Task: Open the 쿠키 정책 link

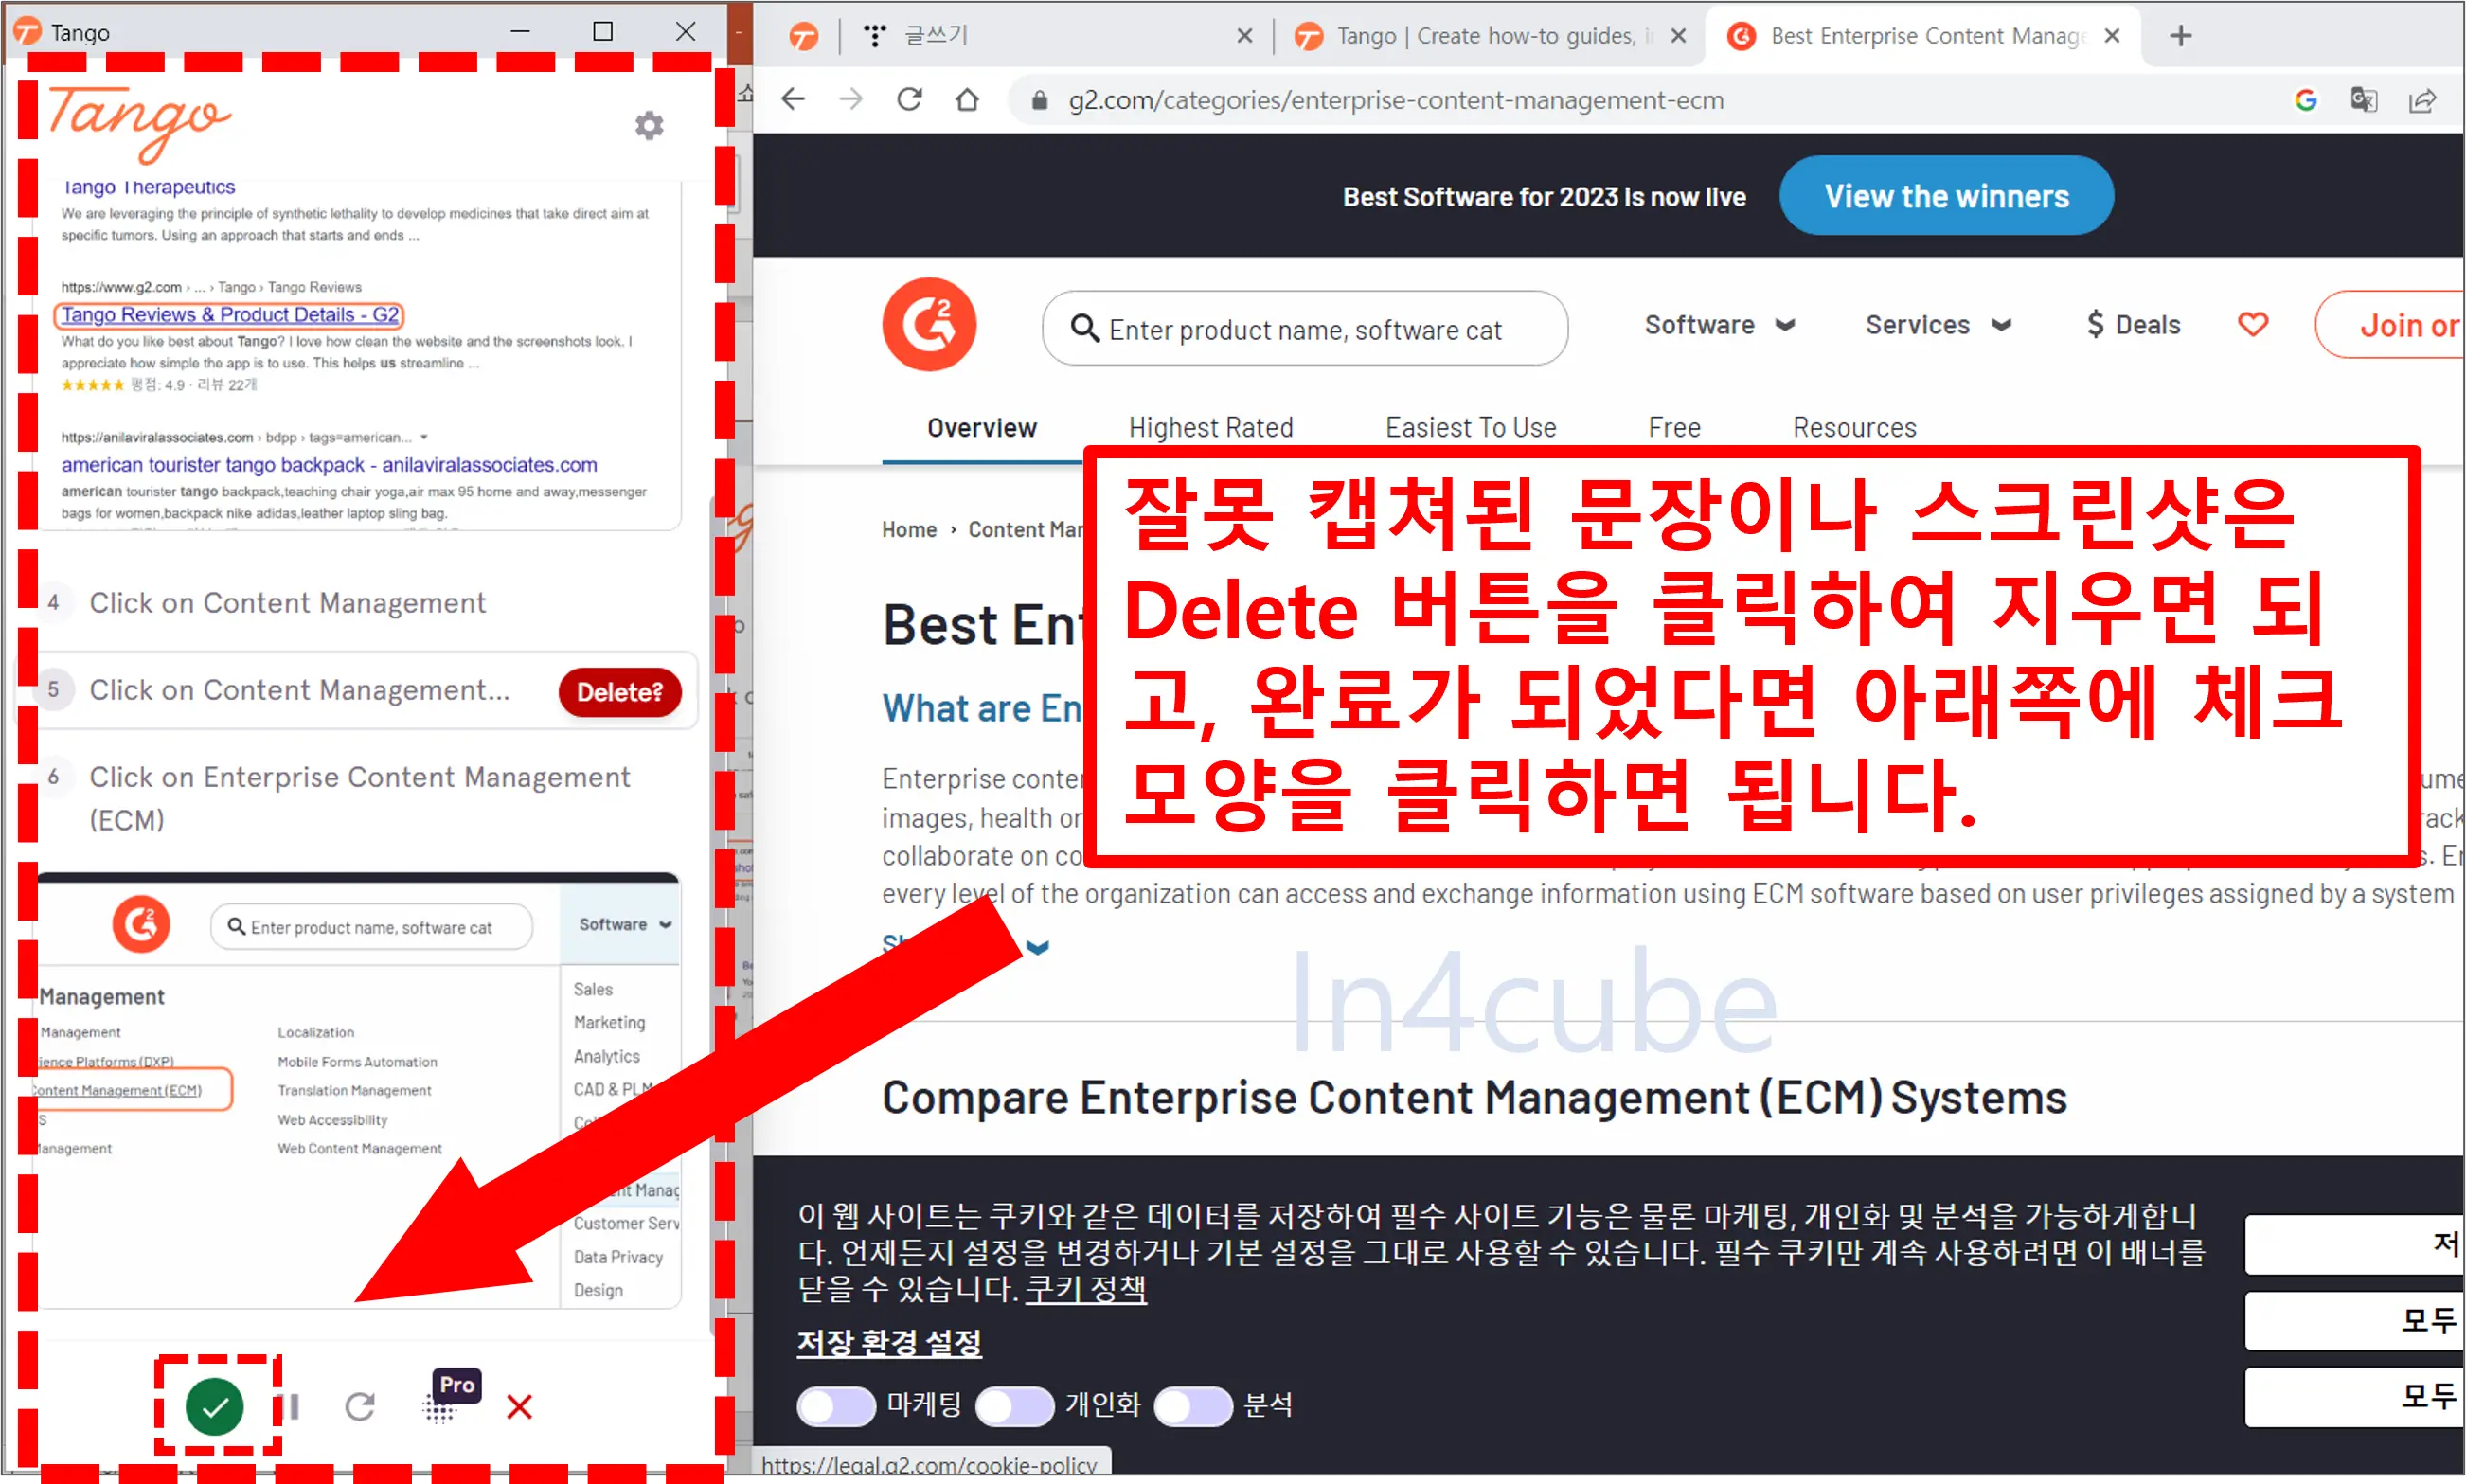Action: pyautogui.click(x=1086, y=1289)
